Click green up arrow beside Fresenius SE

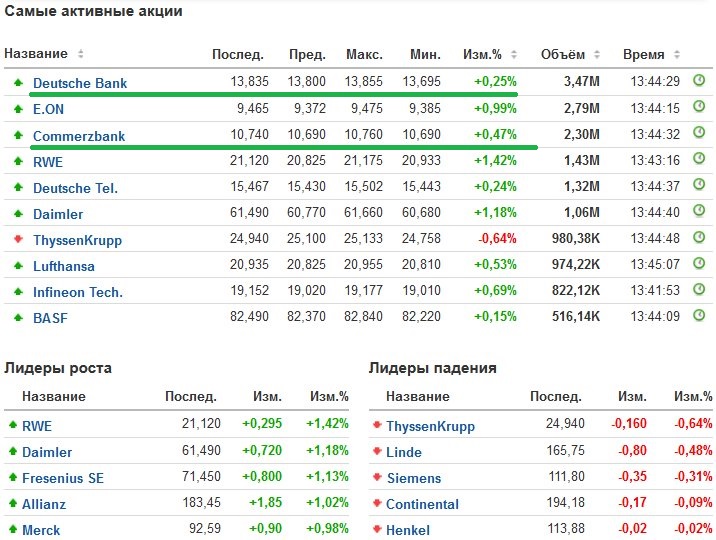click(13, 478)
